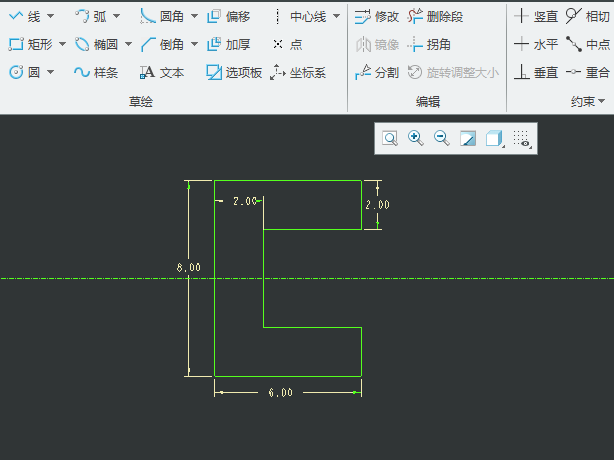Apply the 相切 (Tangent) constraint
Screen dimensions: 614x460
(x=588, y=16)
